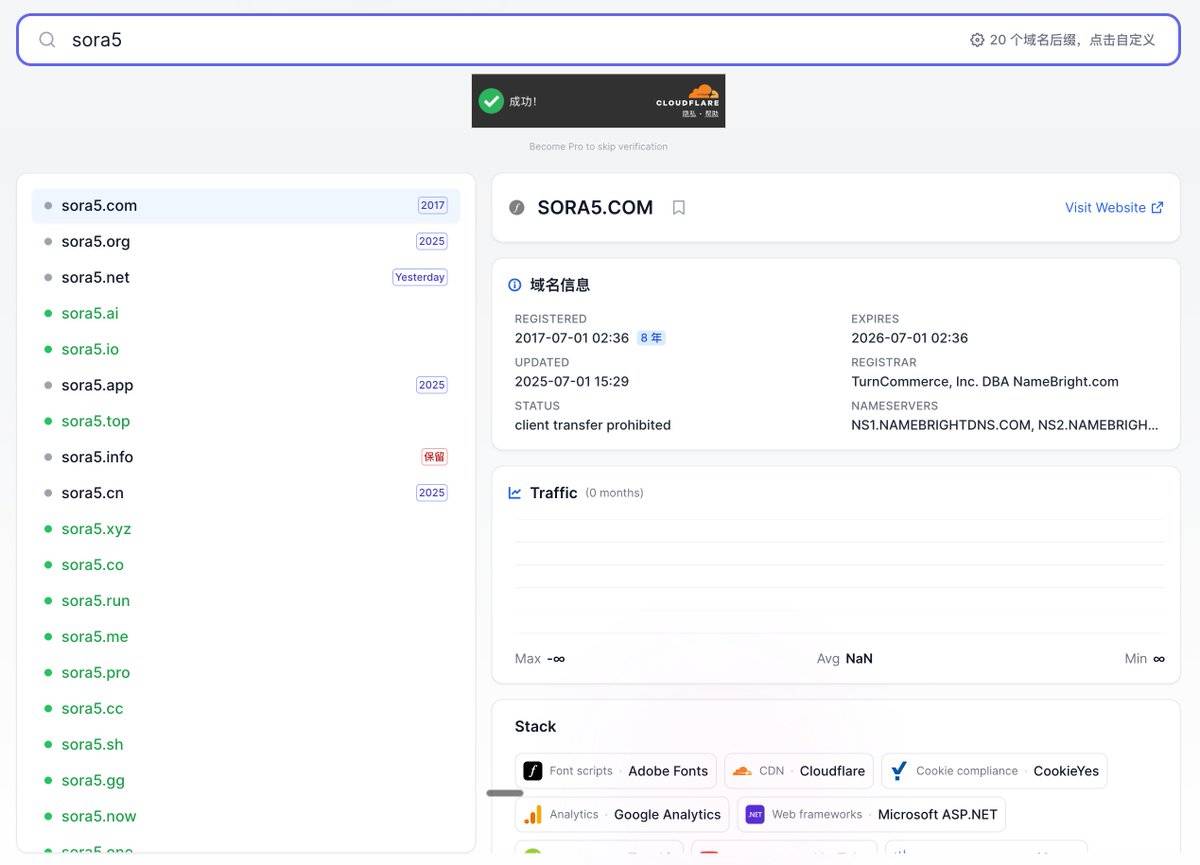Select the available sora5.io domain
Screen dimensions: 1200x865
246,350
